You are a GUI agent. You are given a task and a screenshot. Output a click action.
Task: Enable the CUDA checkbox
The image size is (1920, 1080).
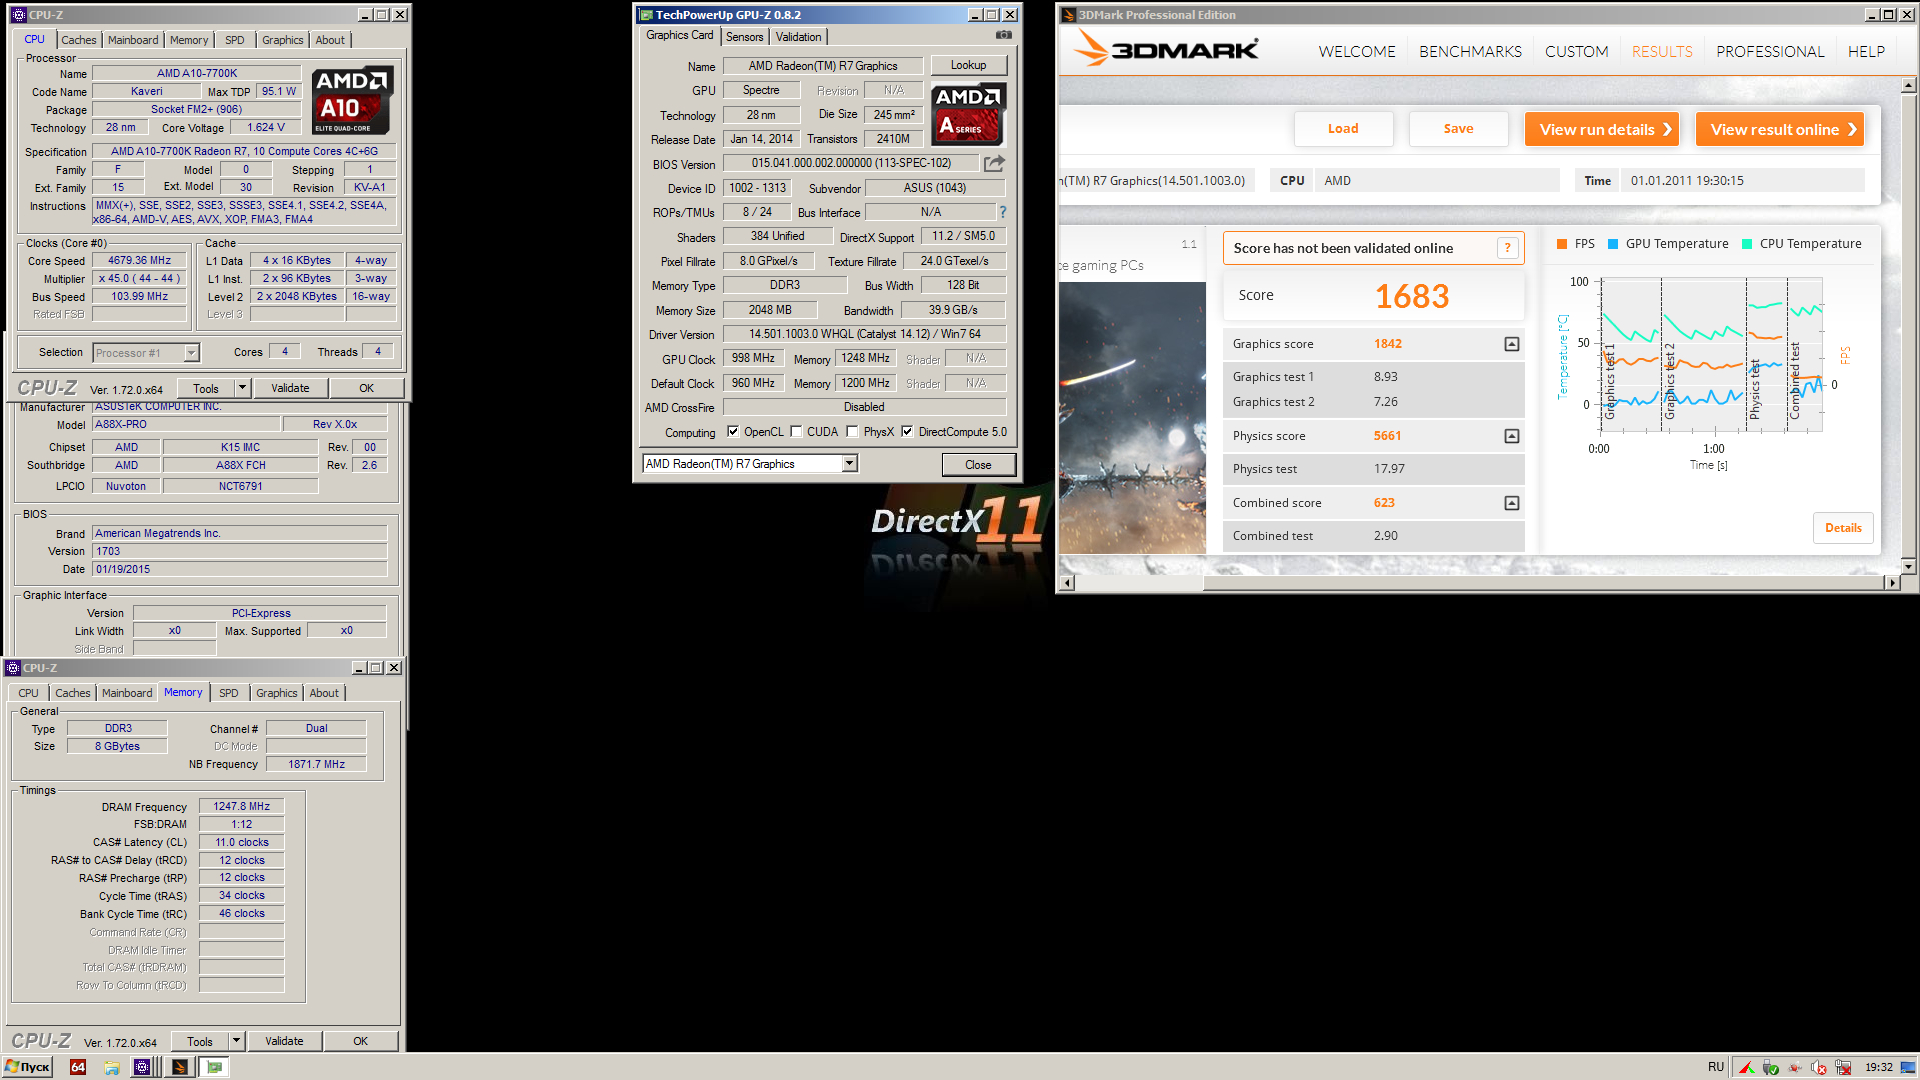(x=796, y=432)
